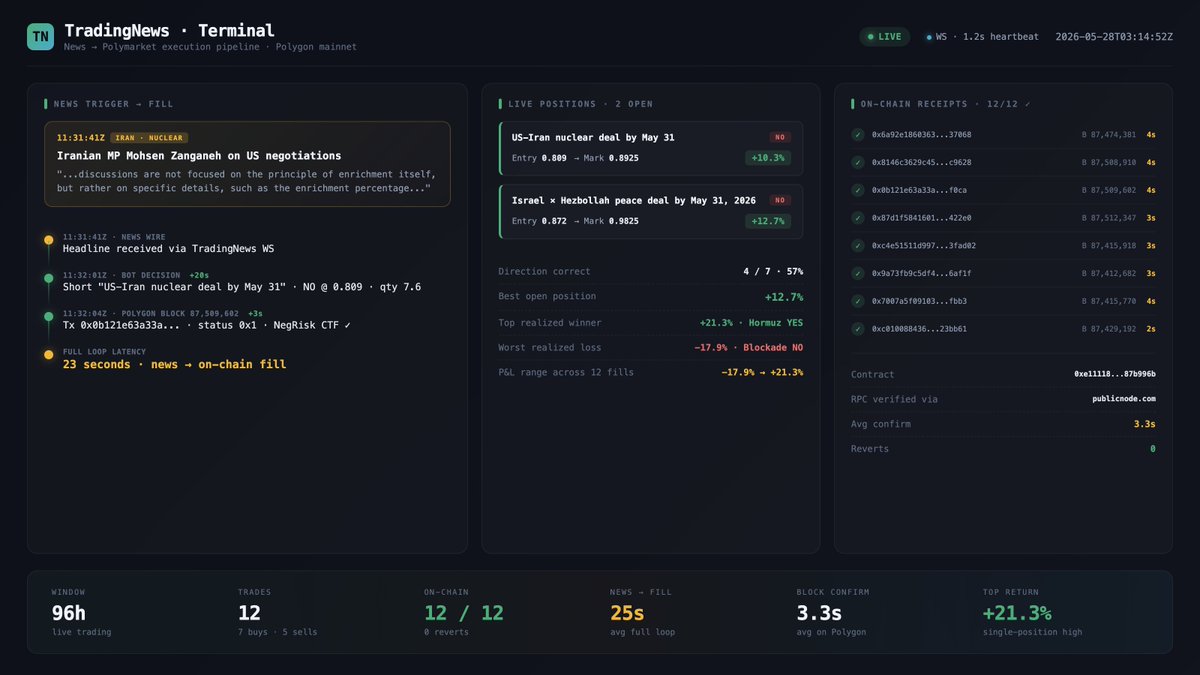Click the check icon for receipt 0x9a73fb9c5df4...6af1f
Screen dimensions: 1200x675
[x=858, y=273]
